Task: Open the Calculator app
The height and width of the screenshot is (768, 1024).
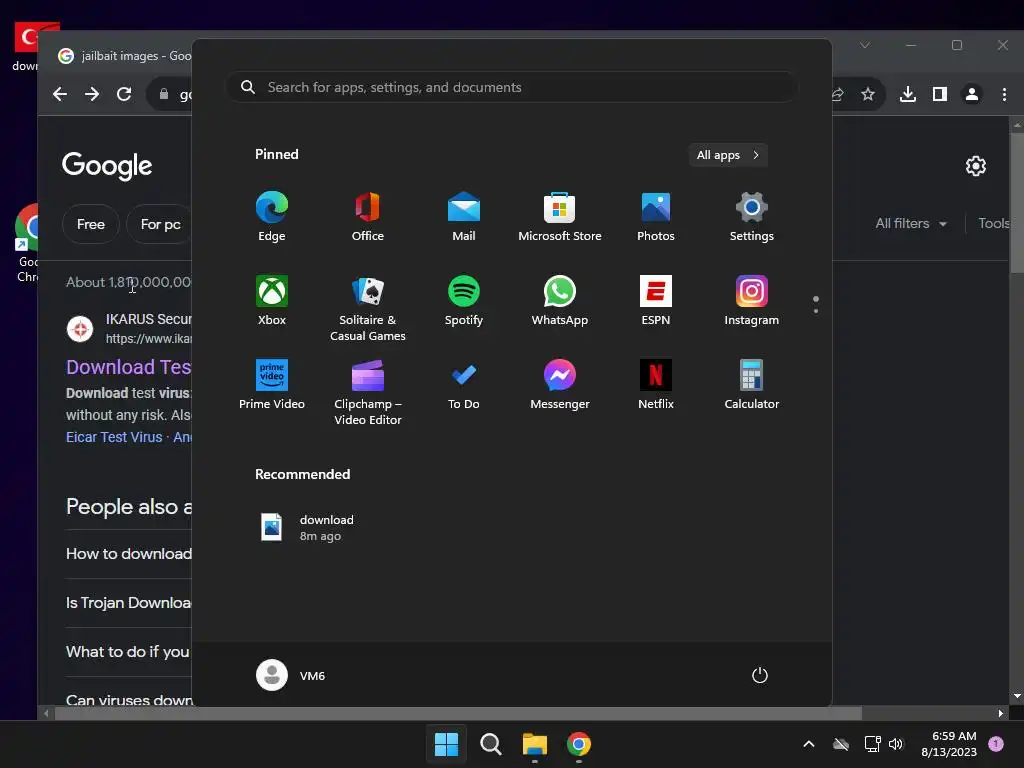Action: point(752,385)
